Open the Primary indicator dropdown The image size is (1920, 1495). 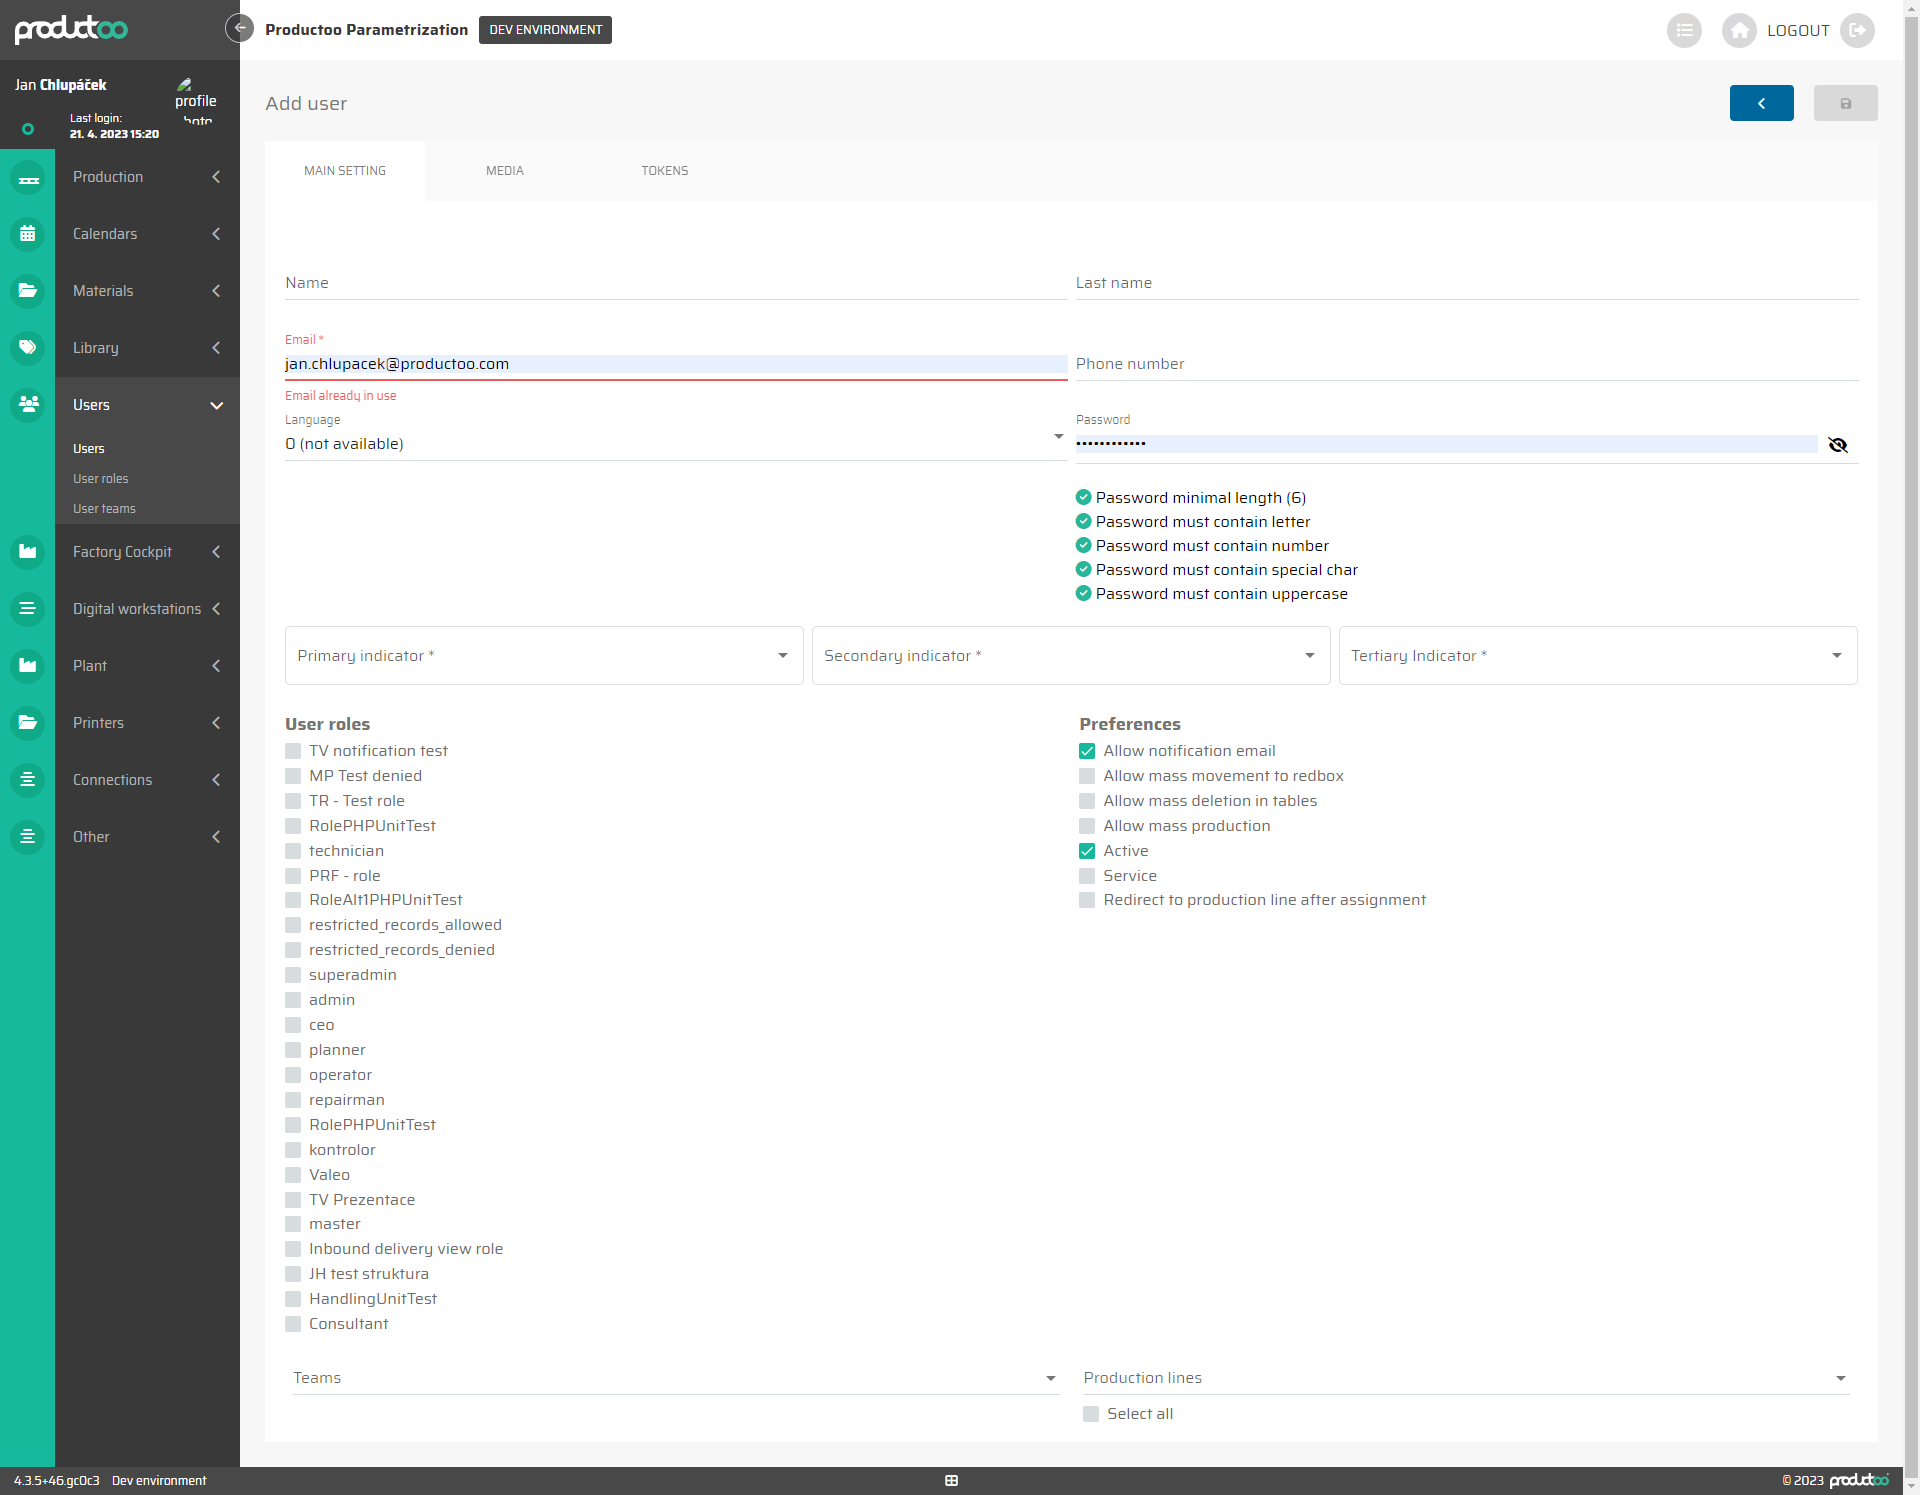click(x=544, y=656)
